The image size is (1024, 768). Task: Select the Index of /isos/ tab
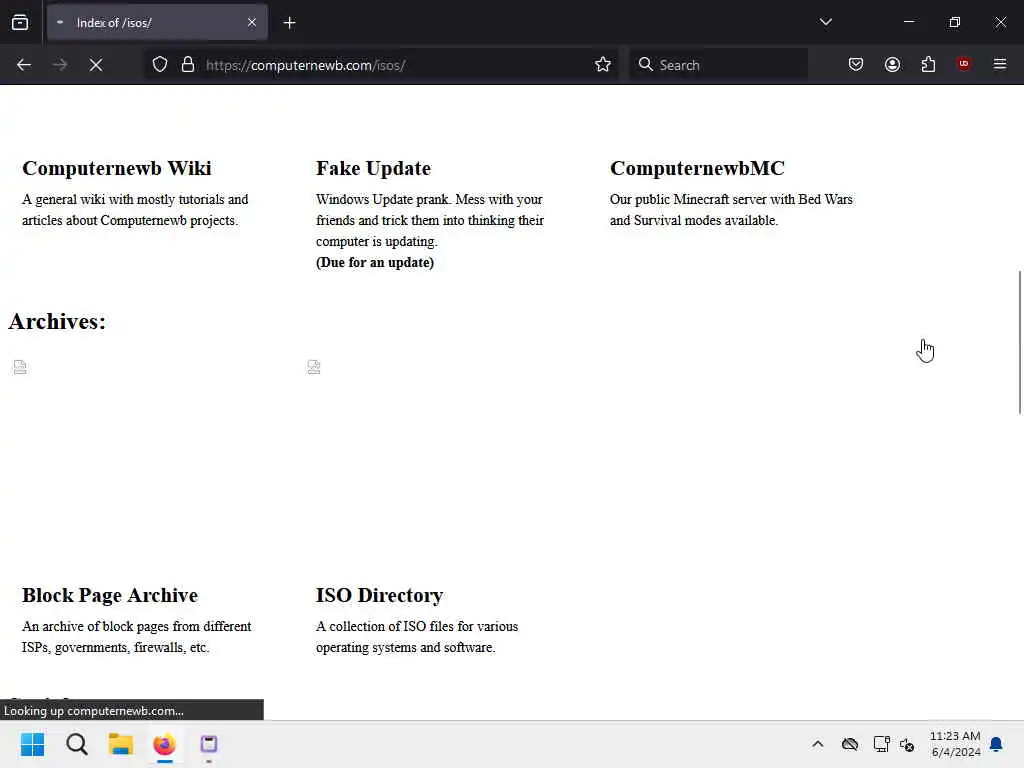(x=157, y=23)
